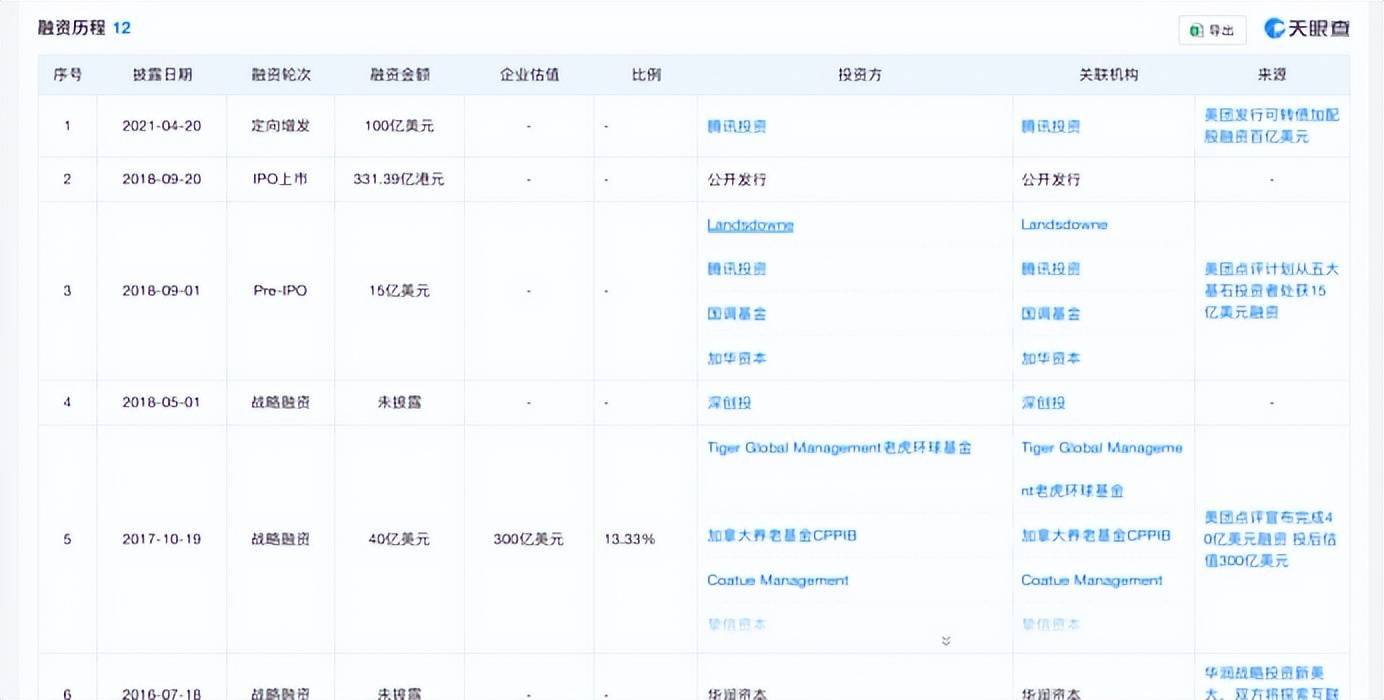This screenshot has width=1384, height=700.
Task: Click 腾讯投资 under 关联机构 in the Pre-IPO row
Action: click(x=1050, y=269)
